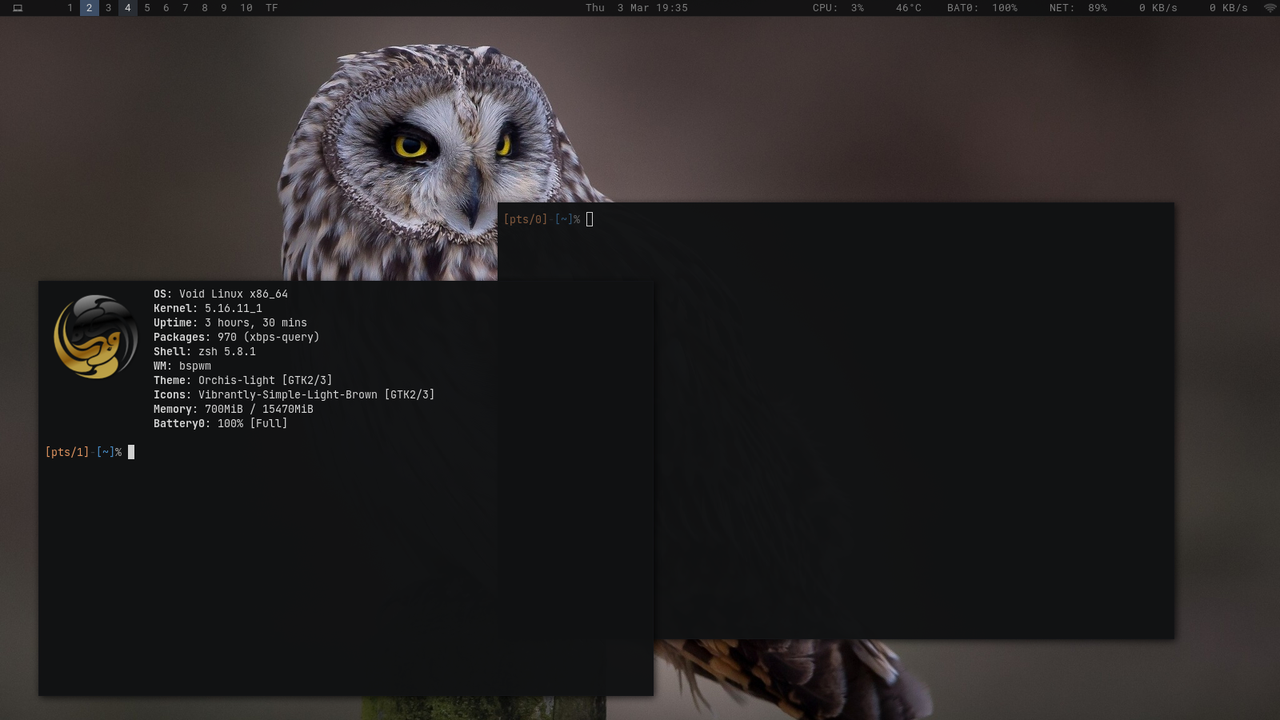This screenshot has width=1280, height=720.
Task: Click the Kernel: 5.16.11_1 line
Action: coord(207,309)
